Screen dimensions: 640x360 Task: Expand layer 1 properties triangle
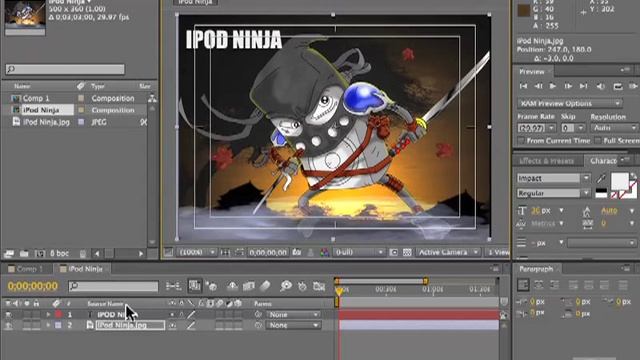(x=48, y=315)
